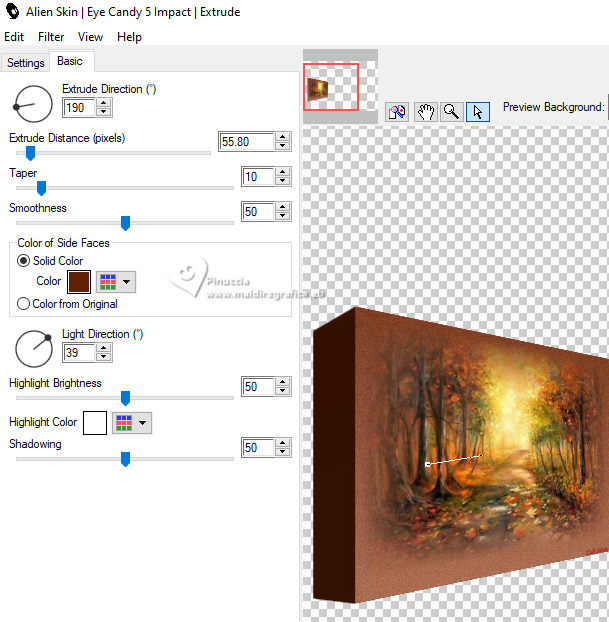Open the Help menu
The height and width of the screenshot is (622, 609).
pyautogui.click(x=129, y=37)
